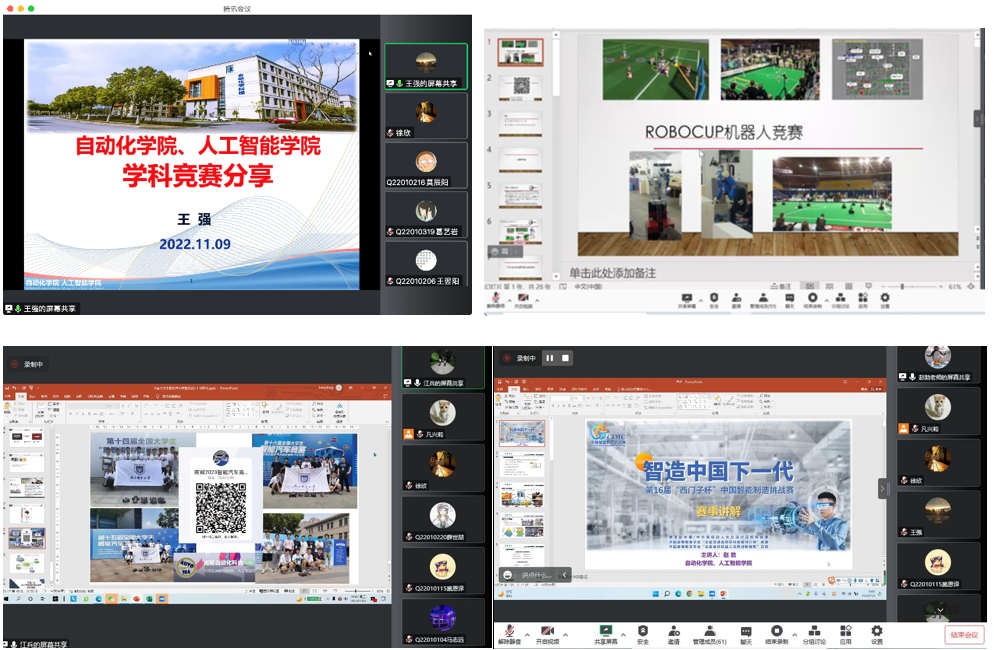Open 管理成员 in the ROBOCUP meeting toolbar
This screenshot has height=650, width=994.
763,300
